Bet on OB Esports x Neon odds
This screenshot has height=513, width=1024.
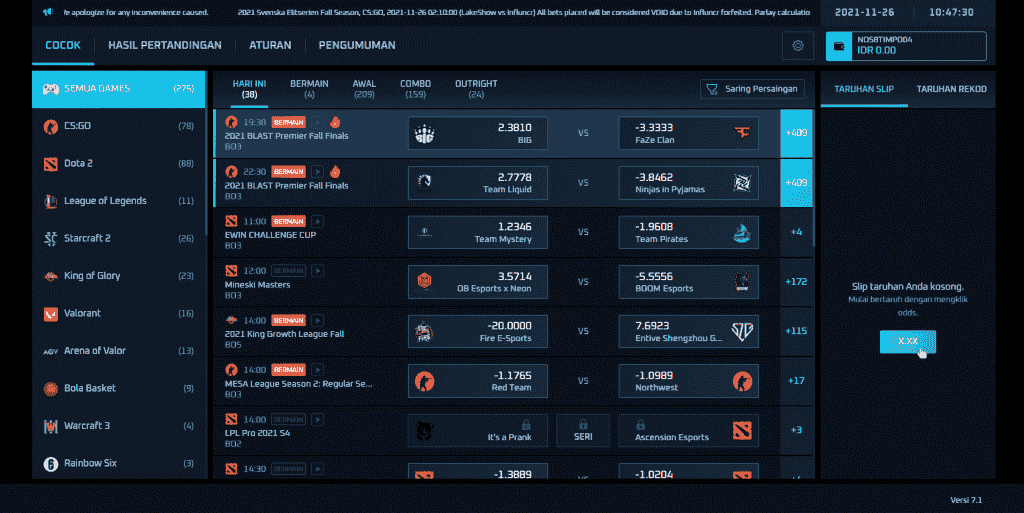(477, 282)
